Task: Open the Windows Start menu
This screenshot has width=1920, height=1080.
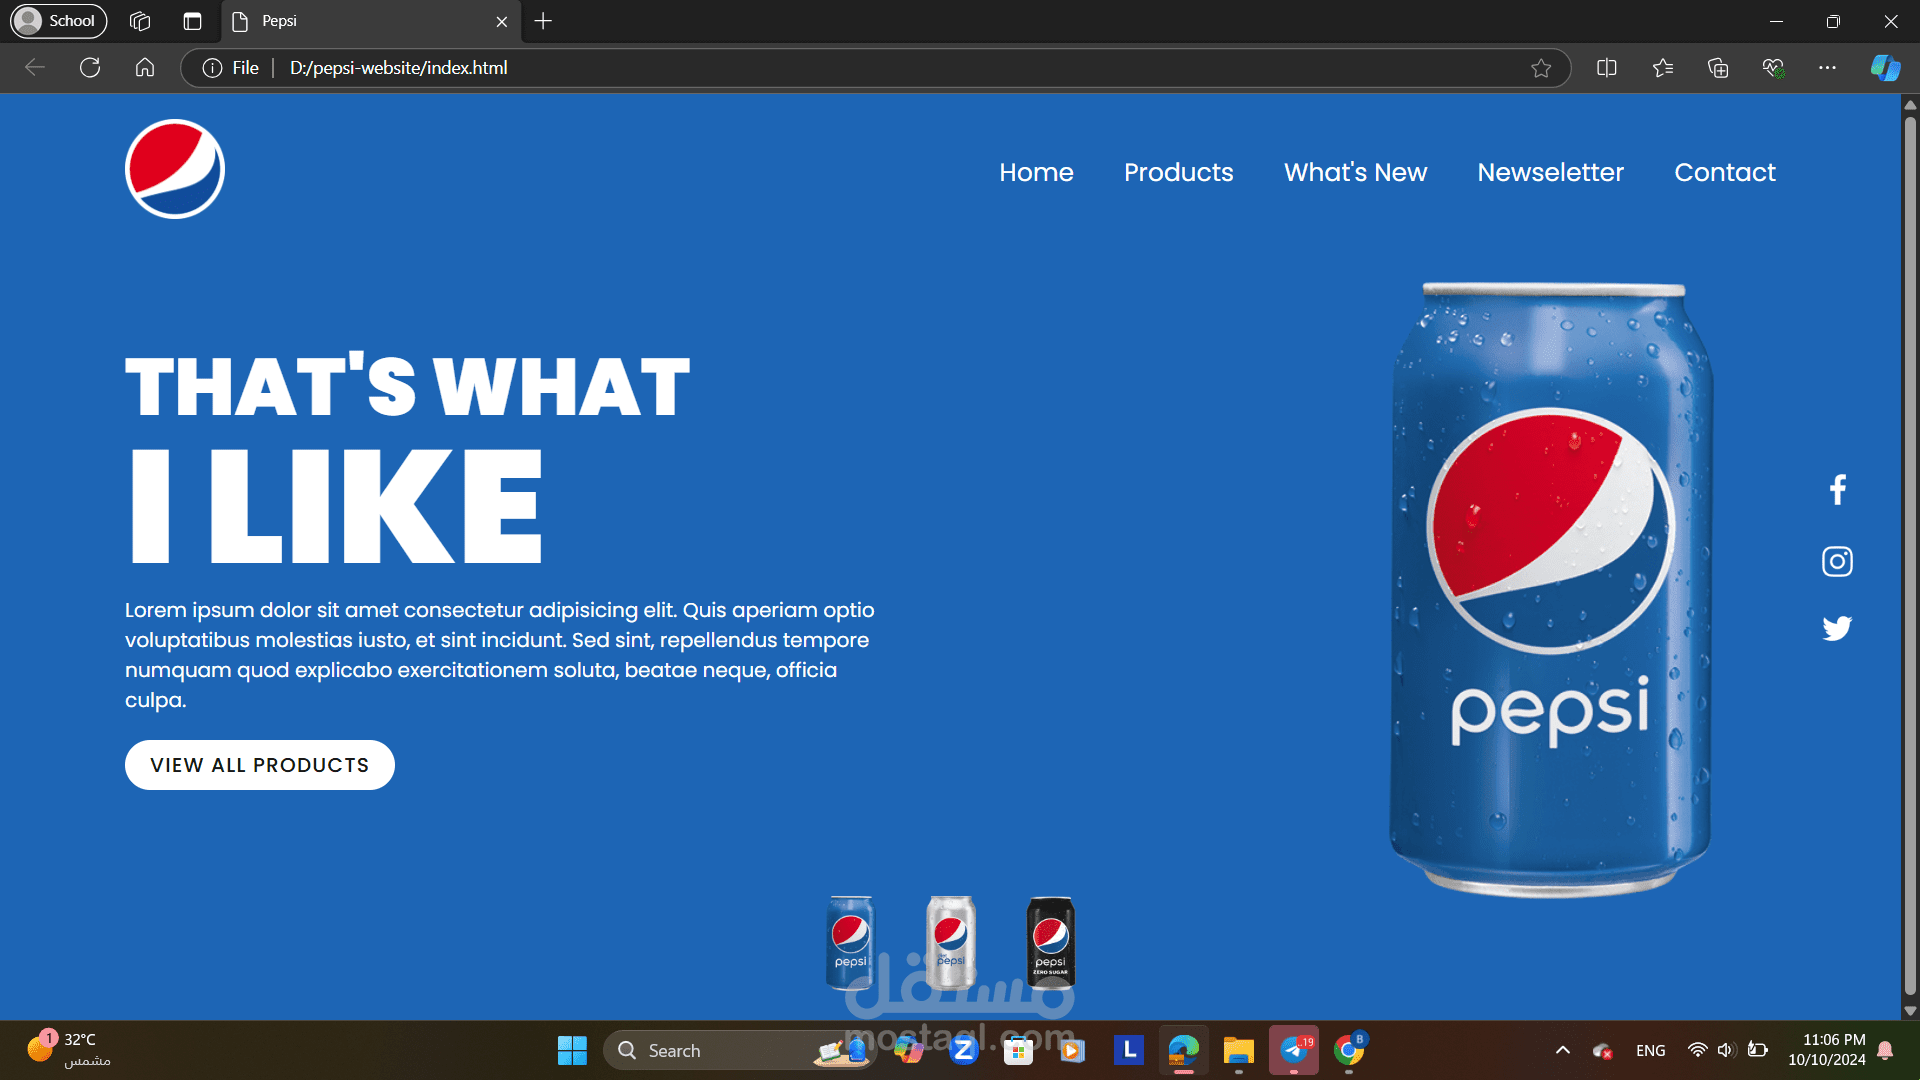Action: 572,1051
